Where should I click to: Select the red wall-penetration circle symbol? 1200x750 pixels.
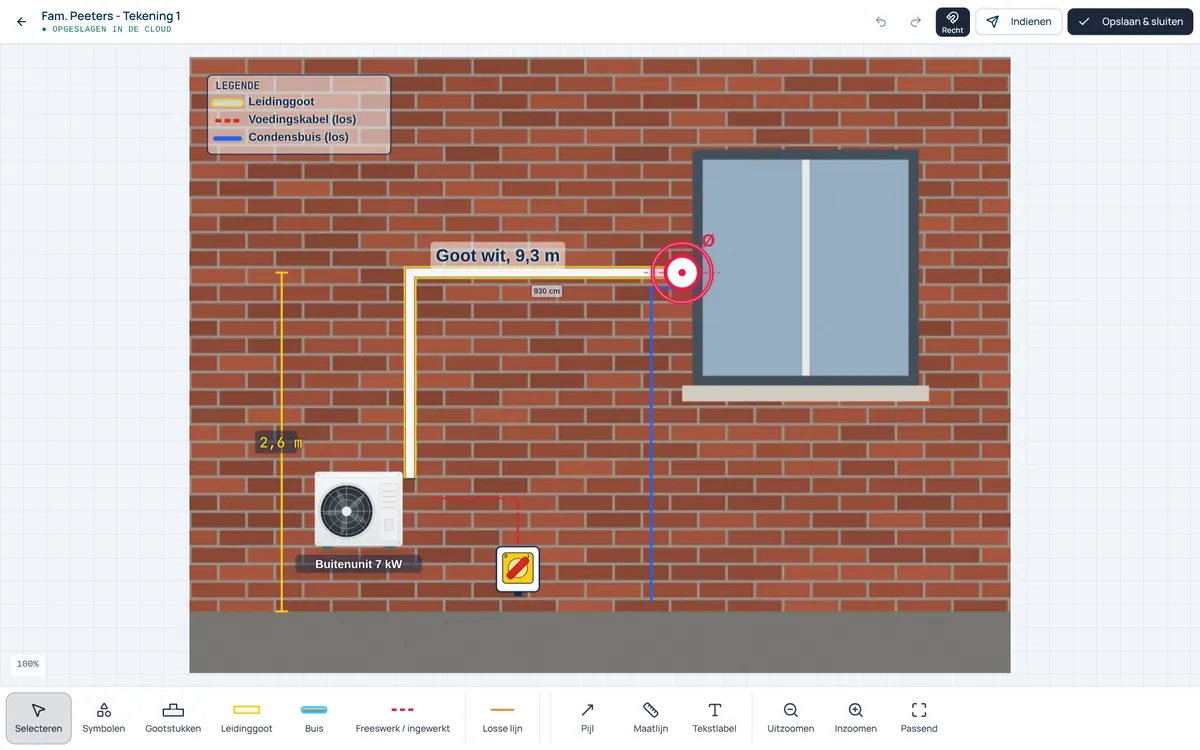[x=682, y=272]
